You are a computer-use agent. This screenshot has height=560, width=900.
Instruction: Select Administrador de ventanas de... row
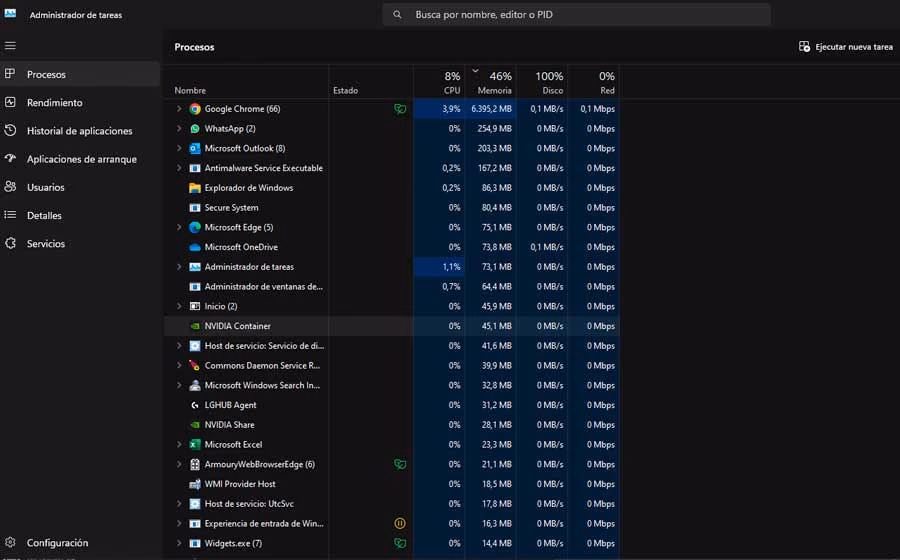pyautogui.click(x=391, y=287)
